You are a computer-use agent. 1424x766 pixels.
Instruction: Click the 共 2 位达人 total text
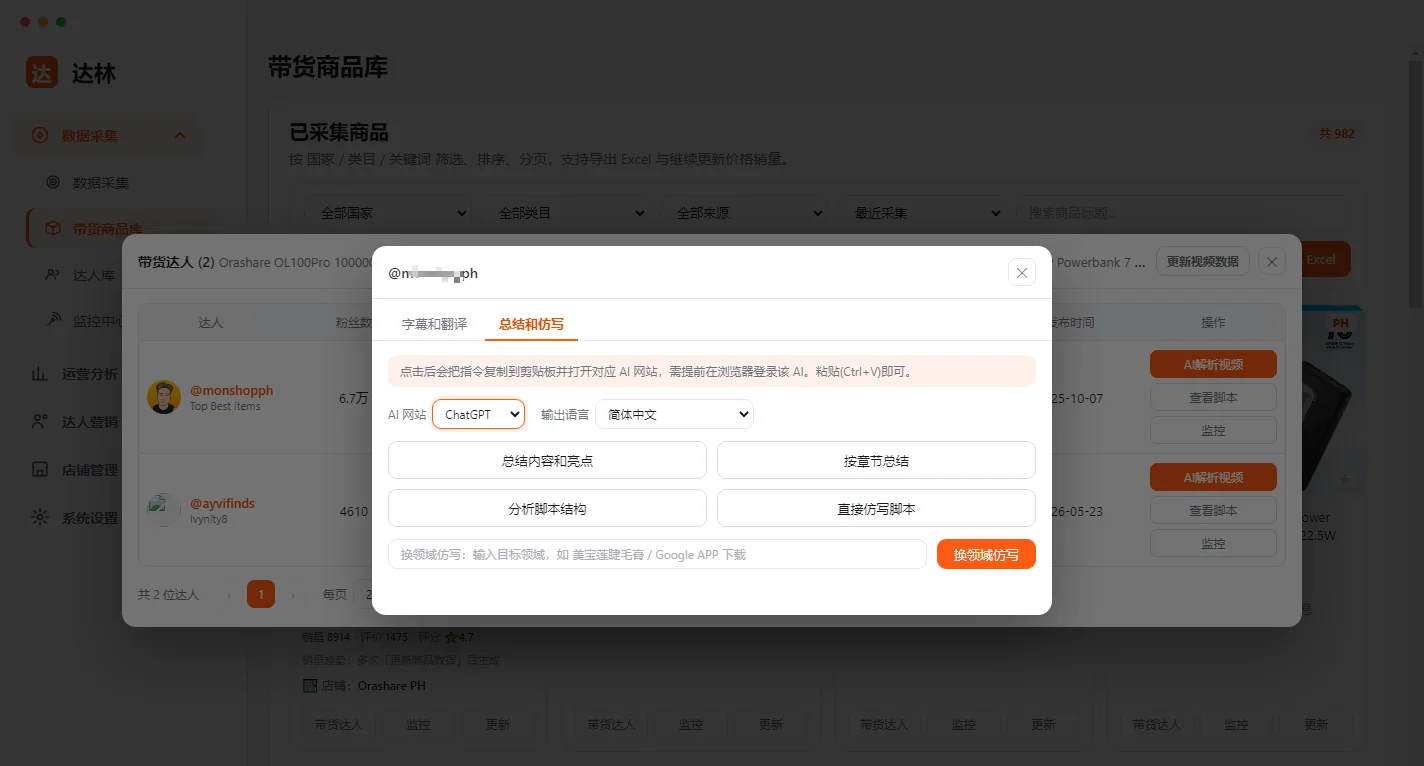tap(168, 594)
